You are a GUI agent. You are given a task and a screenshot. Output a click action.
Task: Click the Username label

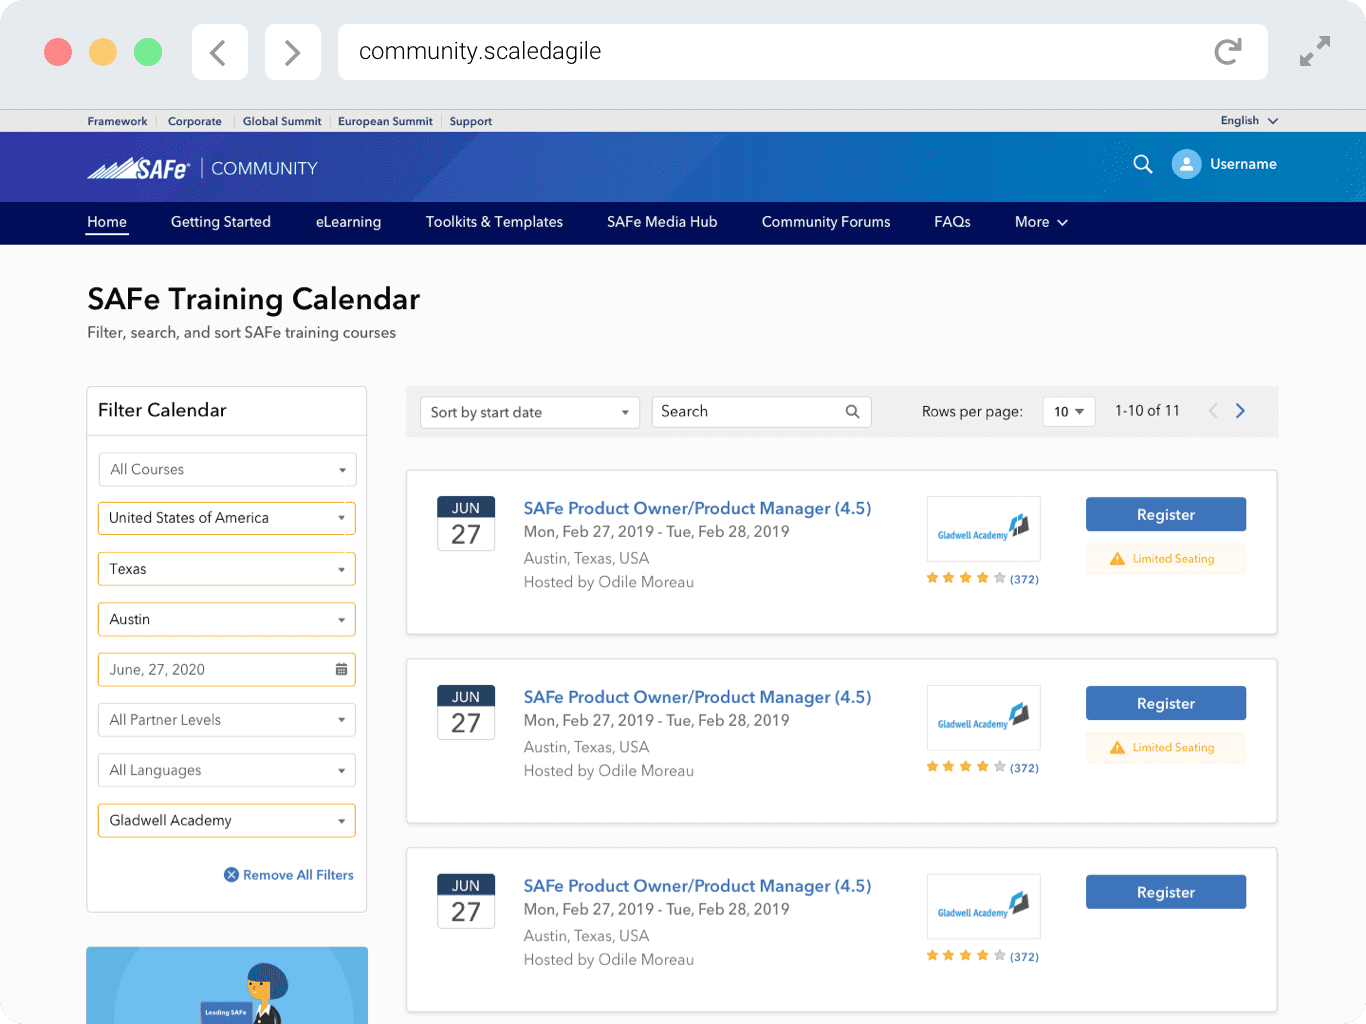click(1243, 164)
